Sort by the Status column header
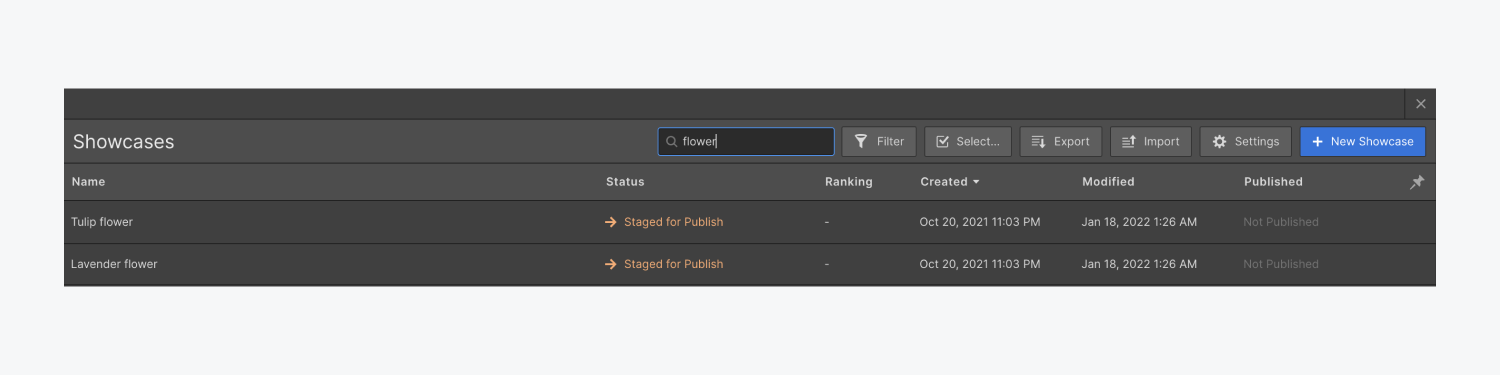Screen dimensions: 1500x375 [x=625, y=182]
